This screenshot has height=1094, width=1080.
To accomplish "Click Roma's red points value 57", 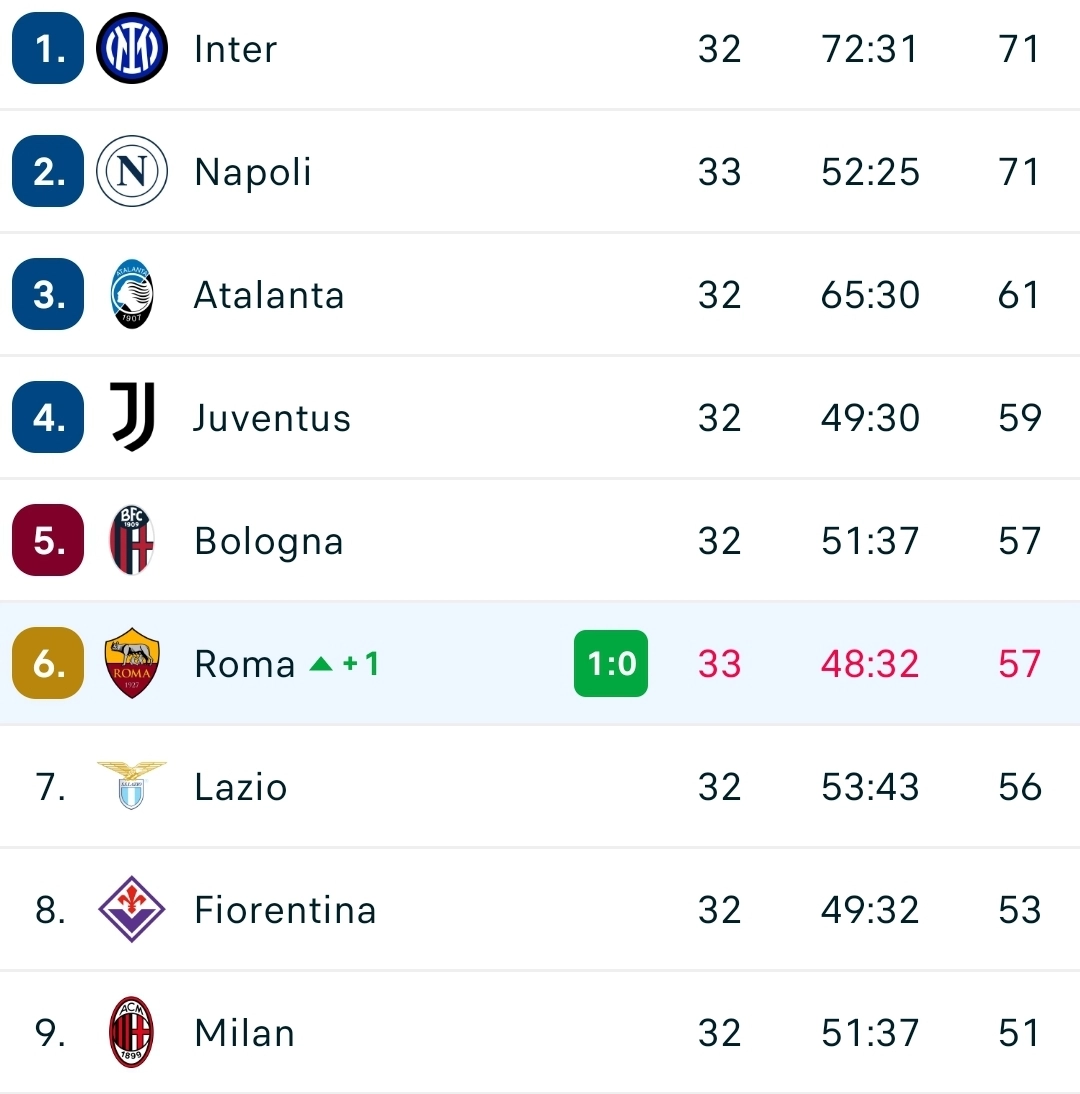I will (1019, 664).
